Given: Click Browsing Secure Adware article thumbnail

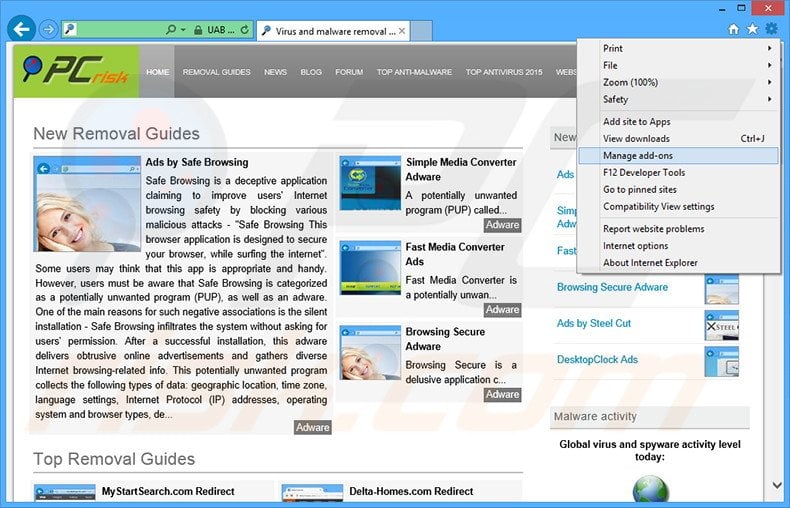Looking at the screenshot, I should point(370,352).
